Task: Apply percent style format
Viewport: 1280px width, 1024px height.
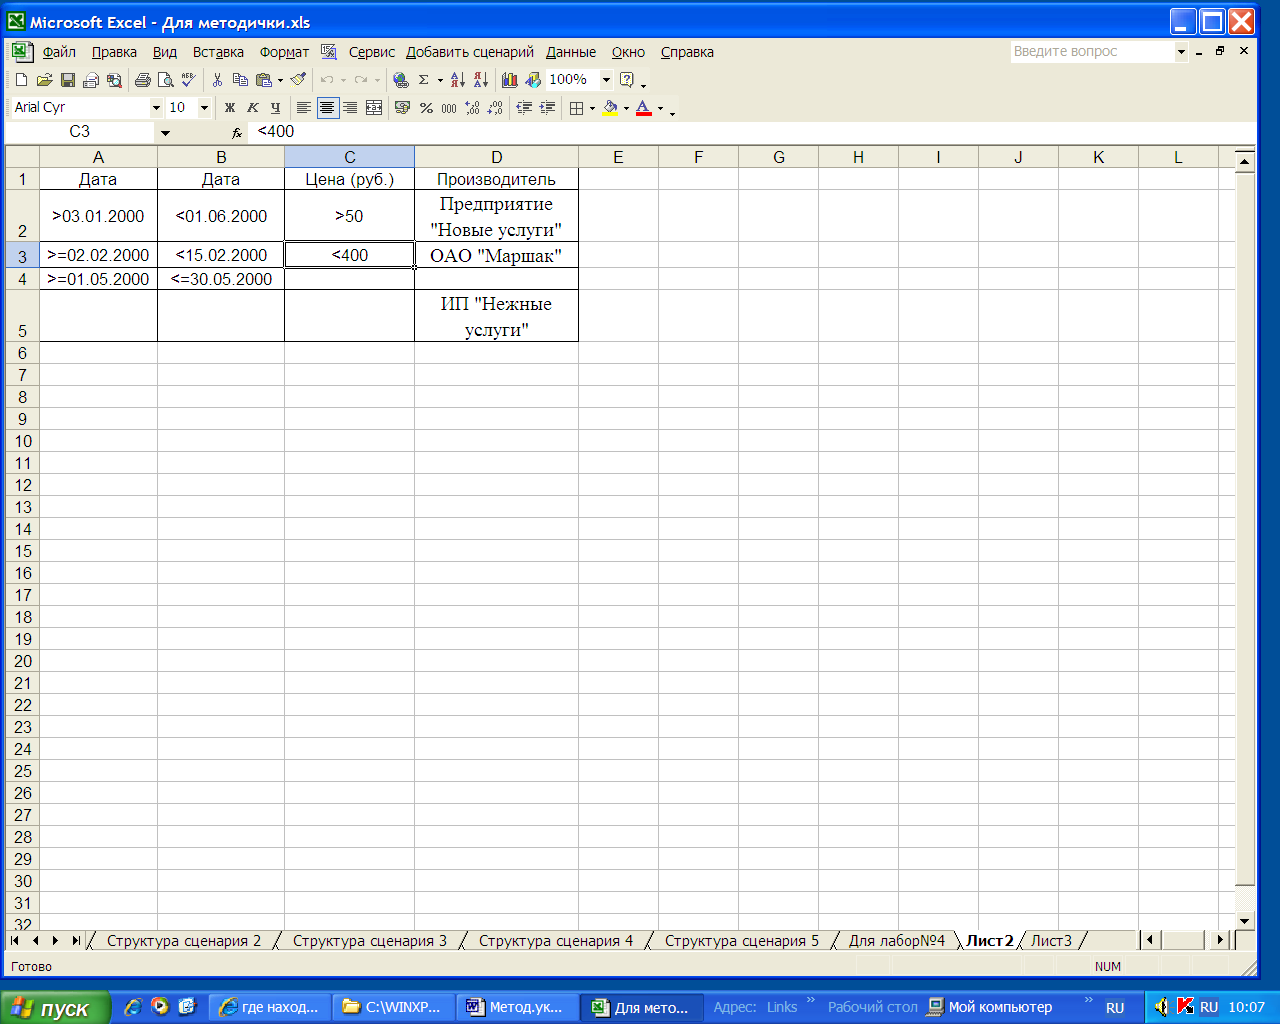Action: pyautogui.click(x=426, y=108)
